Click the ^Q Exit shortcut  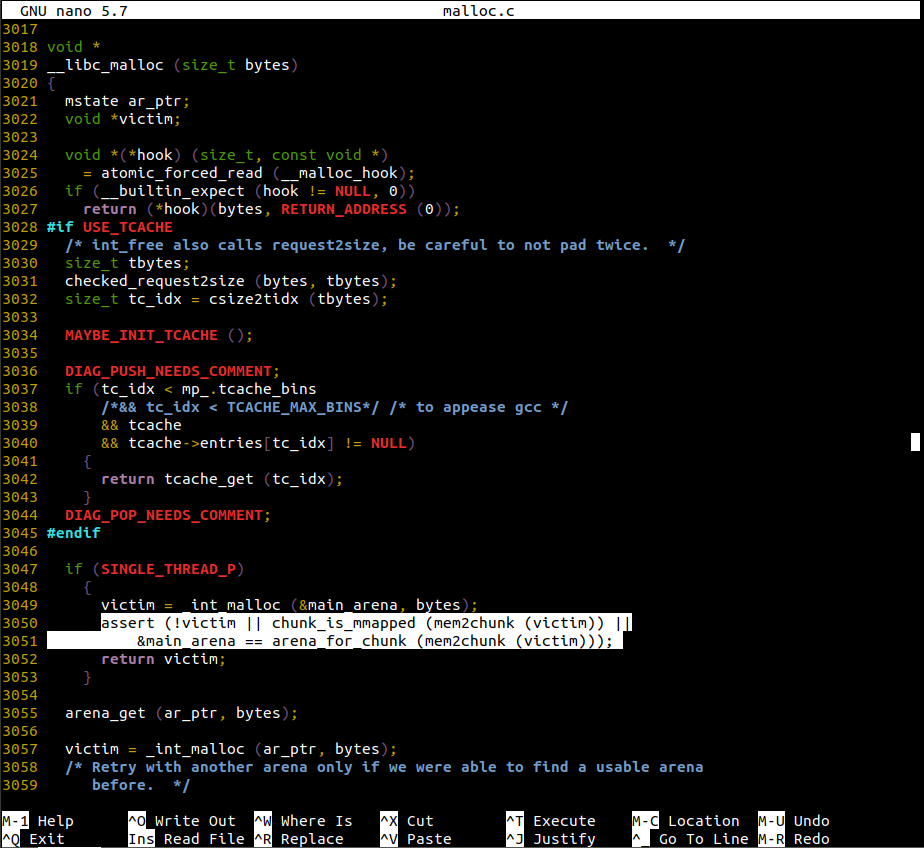click(x=33, y=839)
